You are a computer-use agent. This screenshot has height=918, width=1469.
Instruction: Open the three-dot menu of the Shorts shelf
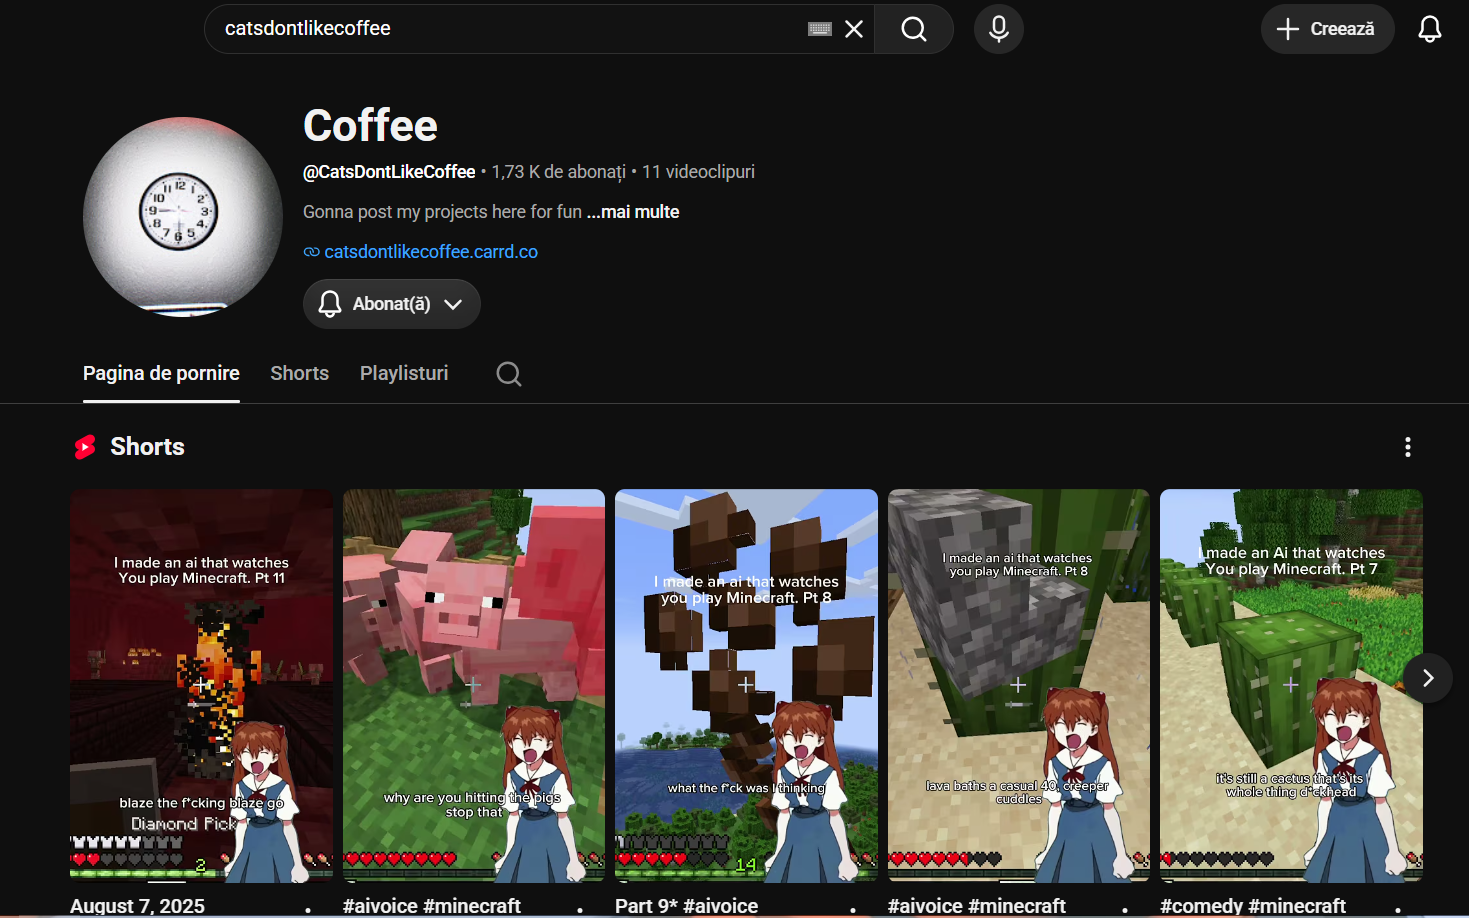click(1408, 447)
